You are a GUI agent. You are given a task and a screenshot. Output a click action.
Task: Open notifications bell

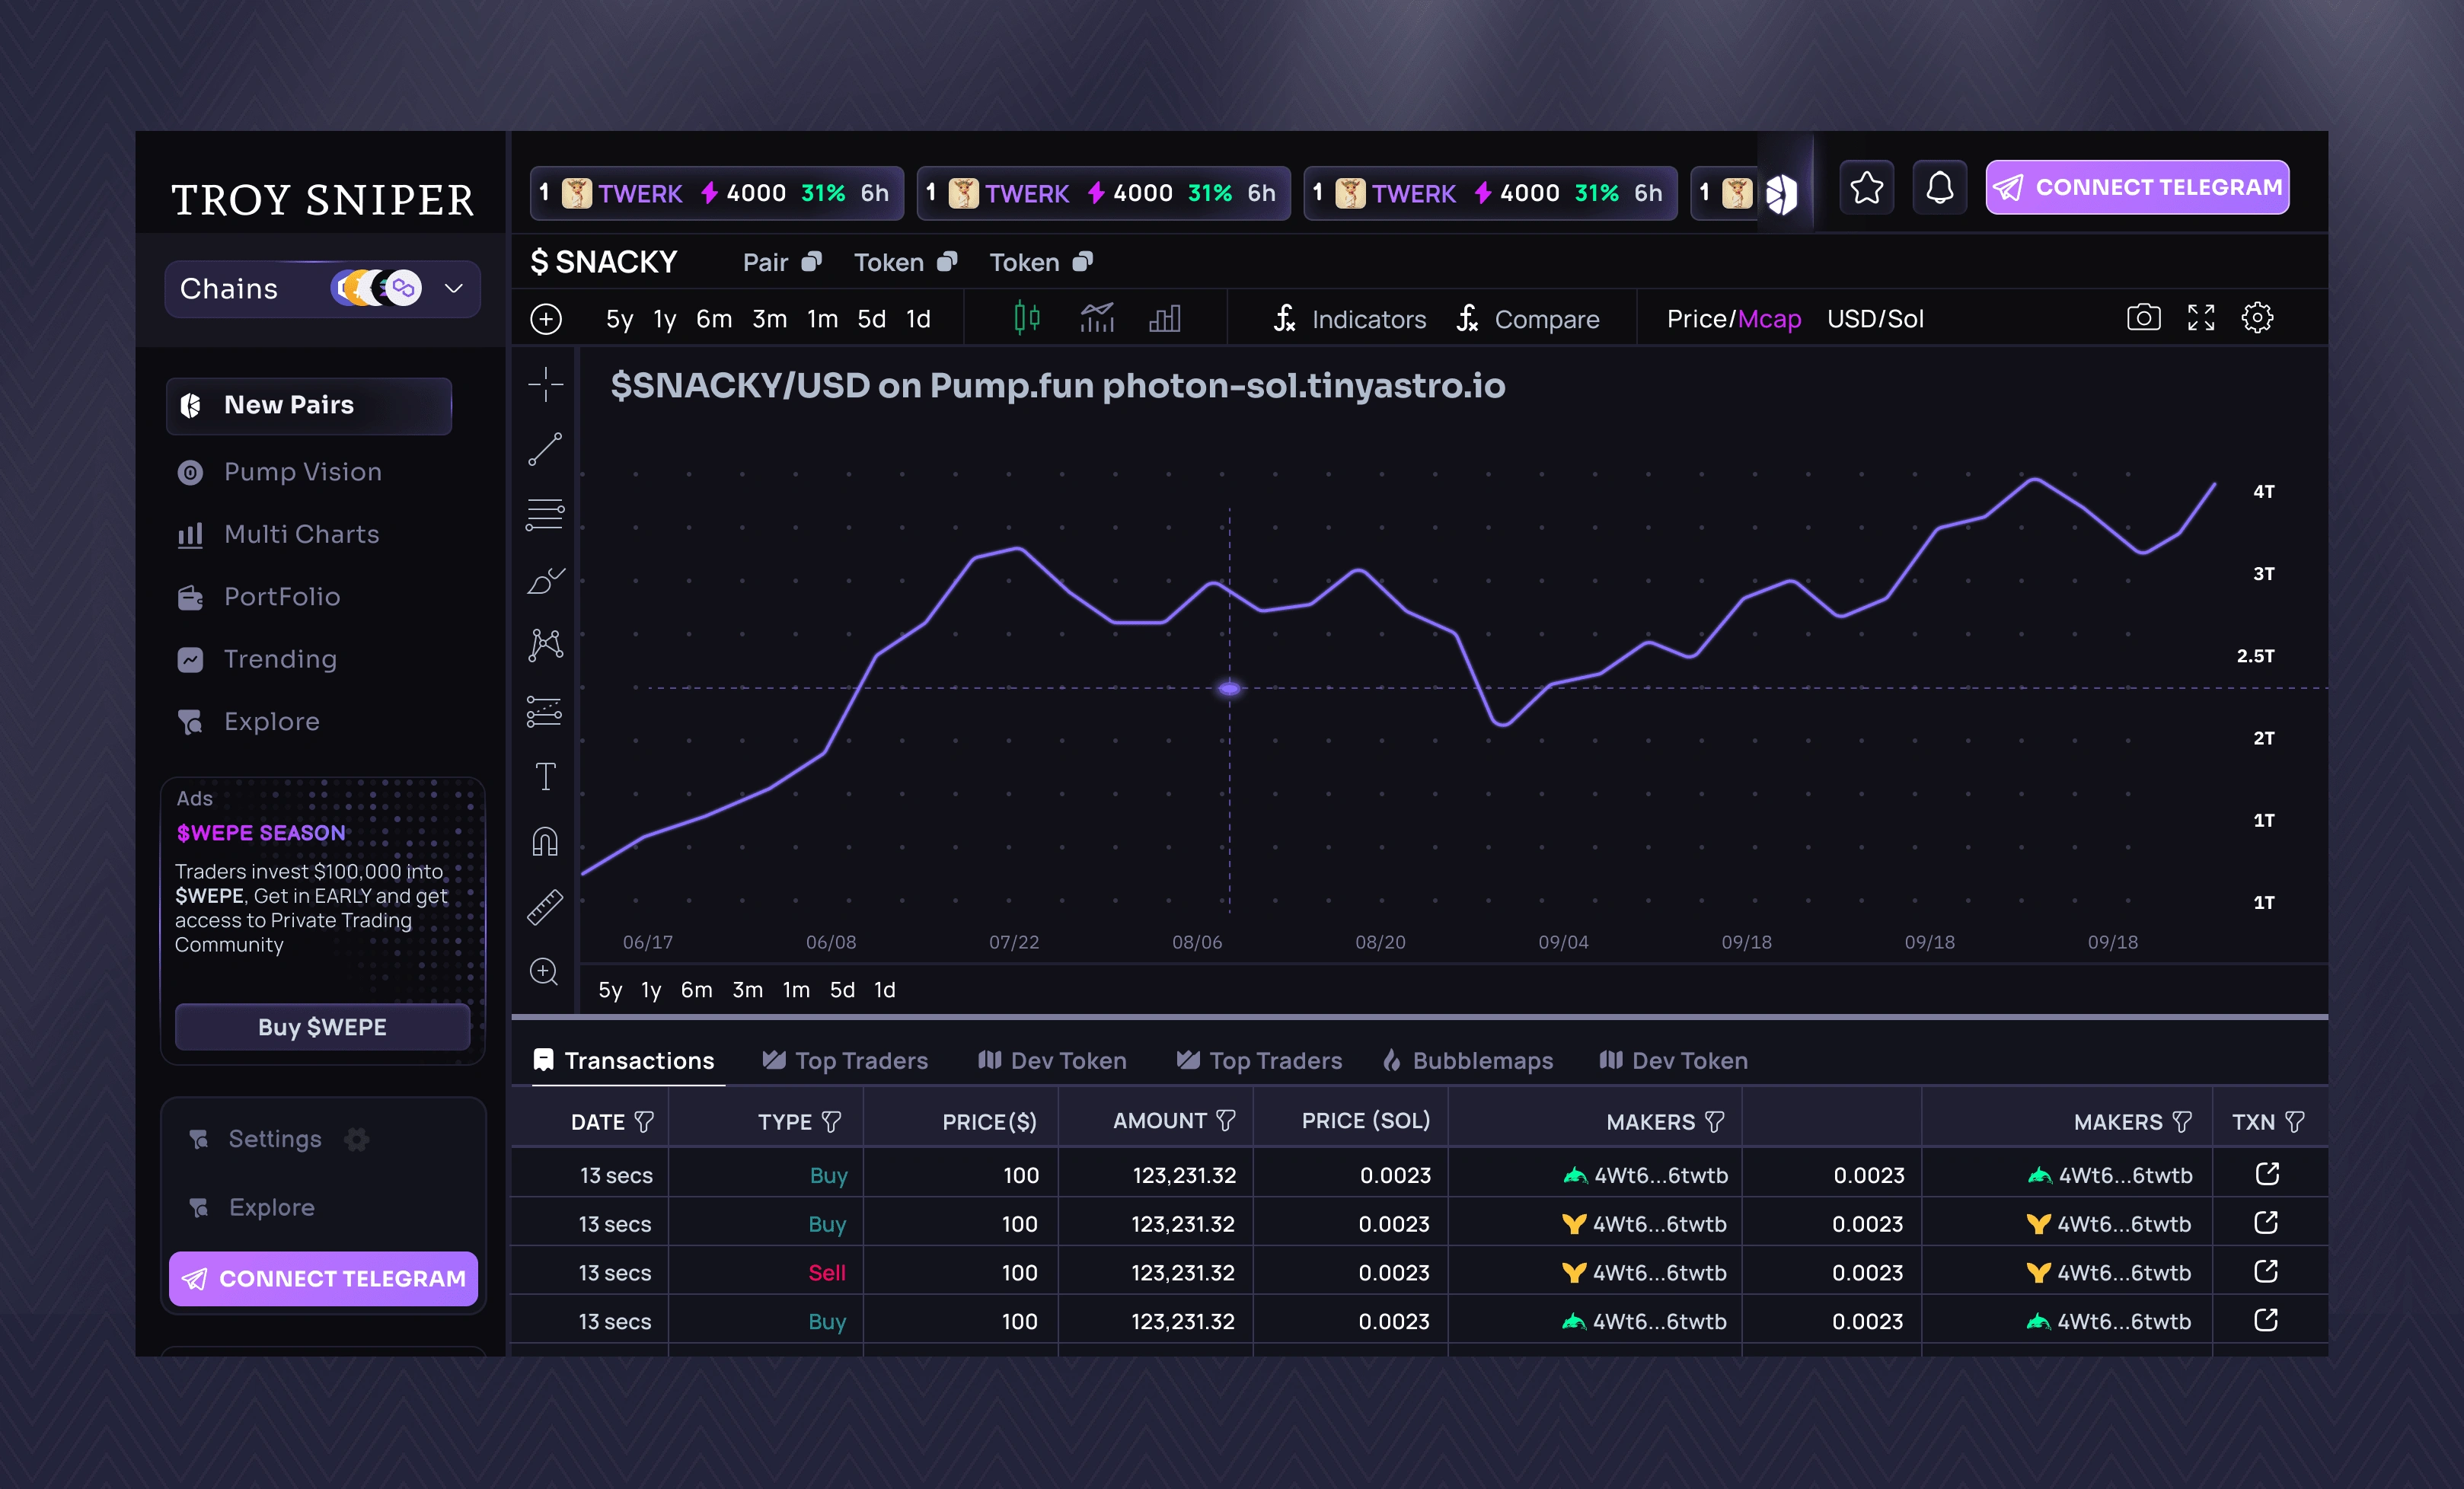coord(1939,188)
